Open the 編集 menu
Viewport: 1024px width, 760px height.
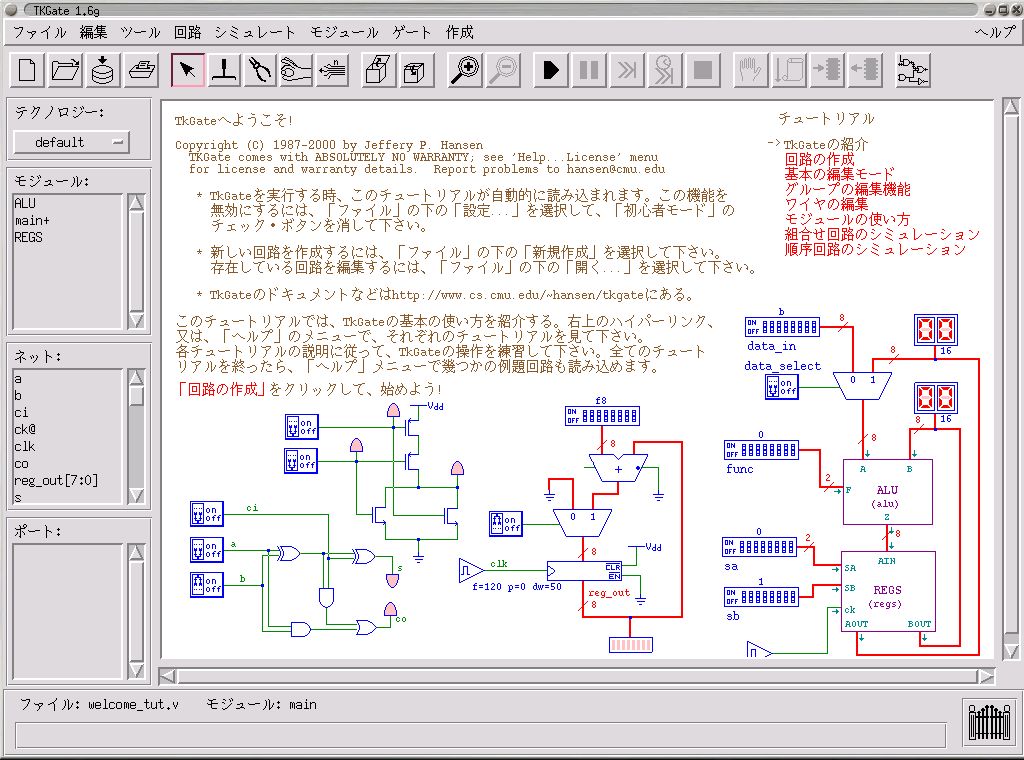tap(93, 32)
